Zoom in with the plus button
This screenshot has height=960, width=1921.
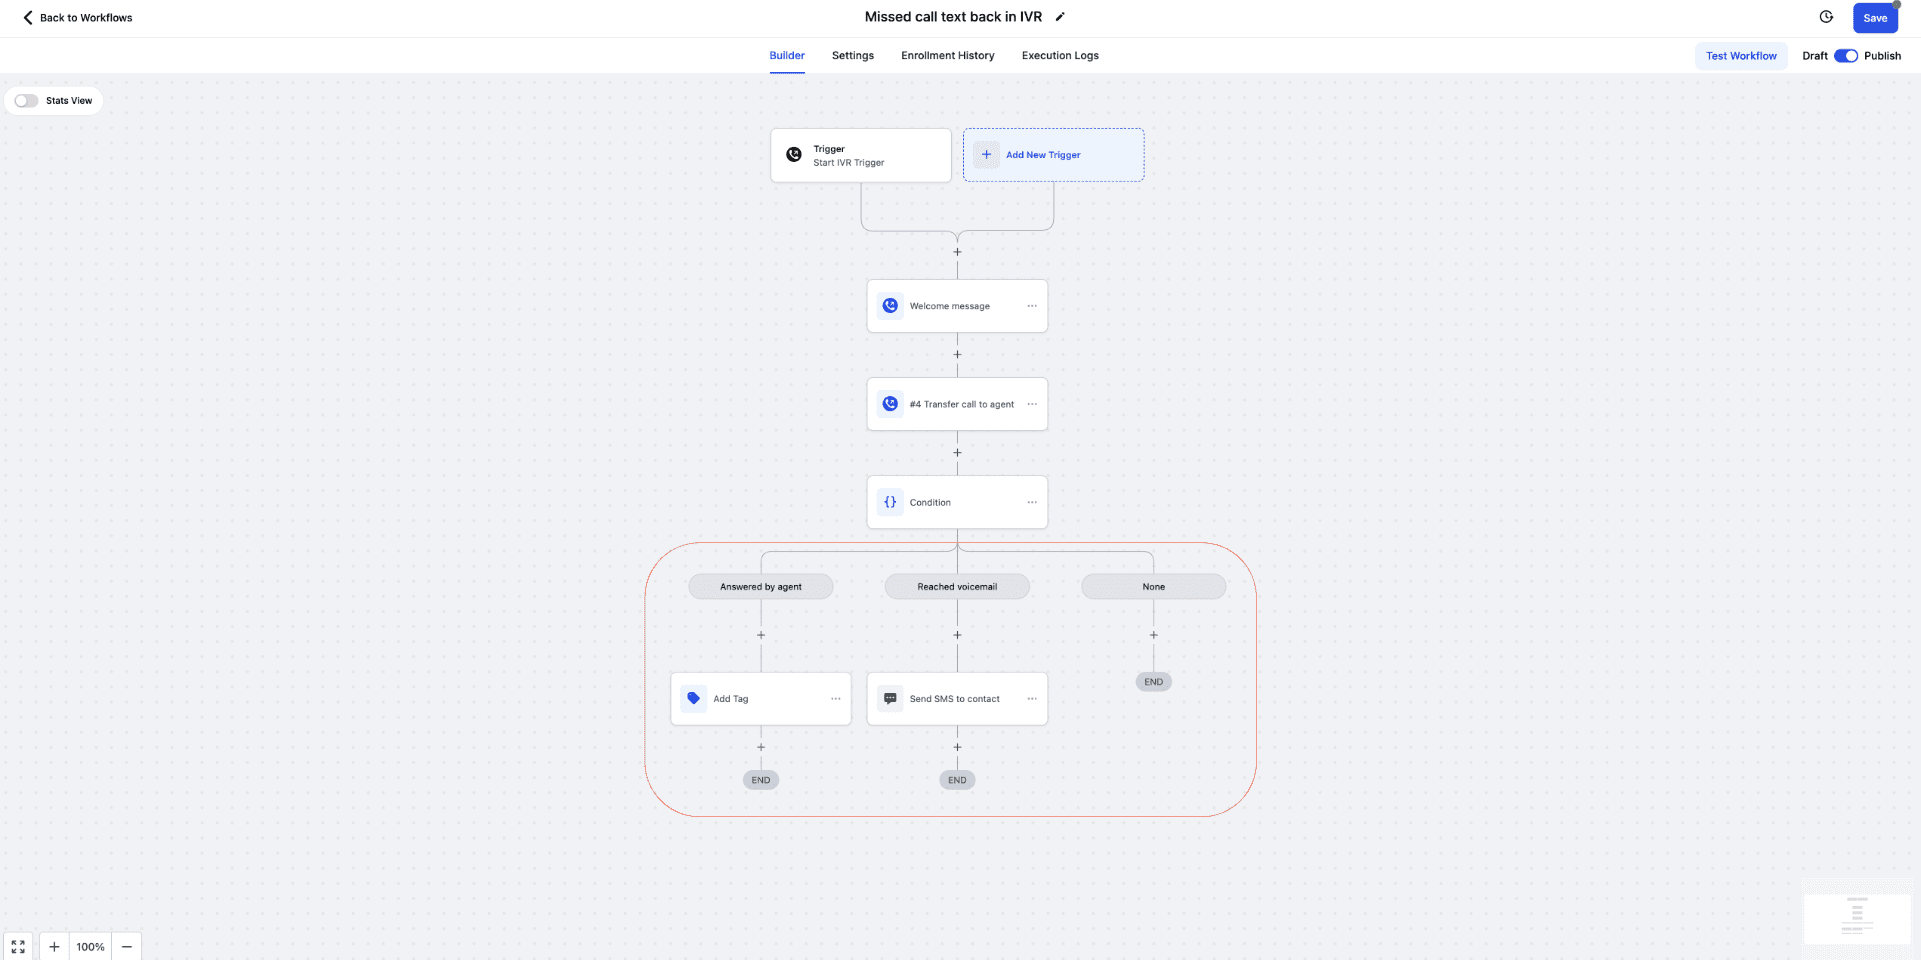(54, 946)
